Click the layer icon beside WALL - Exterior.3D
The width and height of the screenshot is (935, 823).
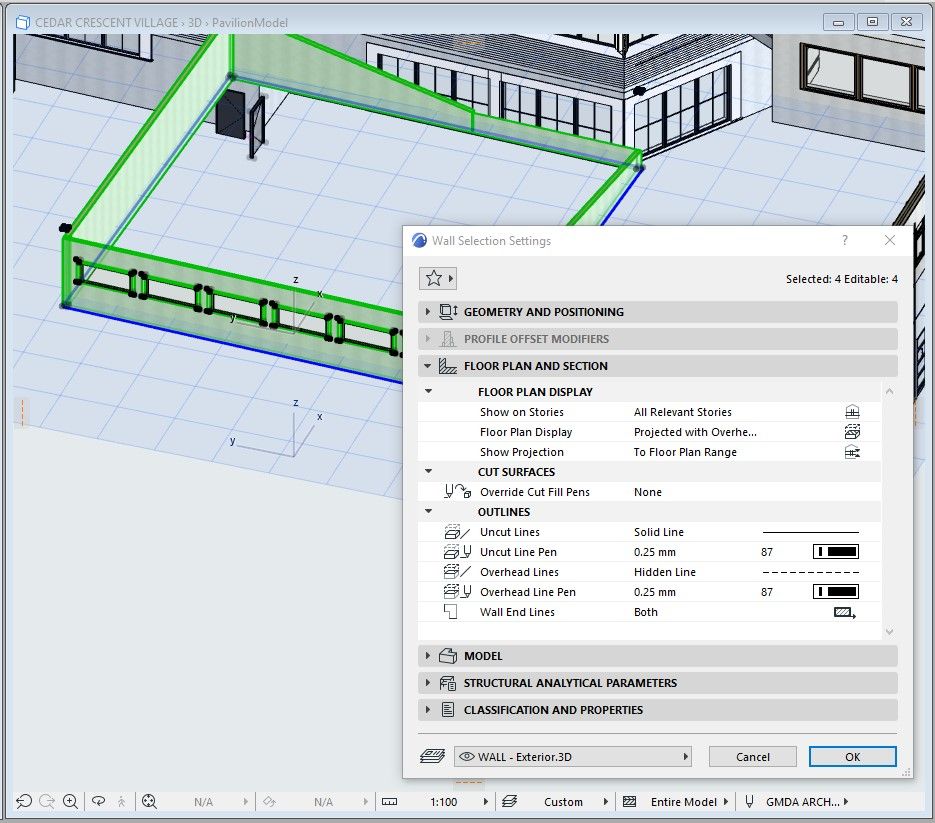[x=432, y=757]
